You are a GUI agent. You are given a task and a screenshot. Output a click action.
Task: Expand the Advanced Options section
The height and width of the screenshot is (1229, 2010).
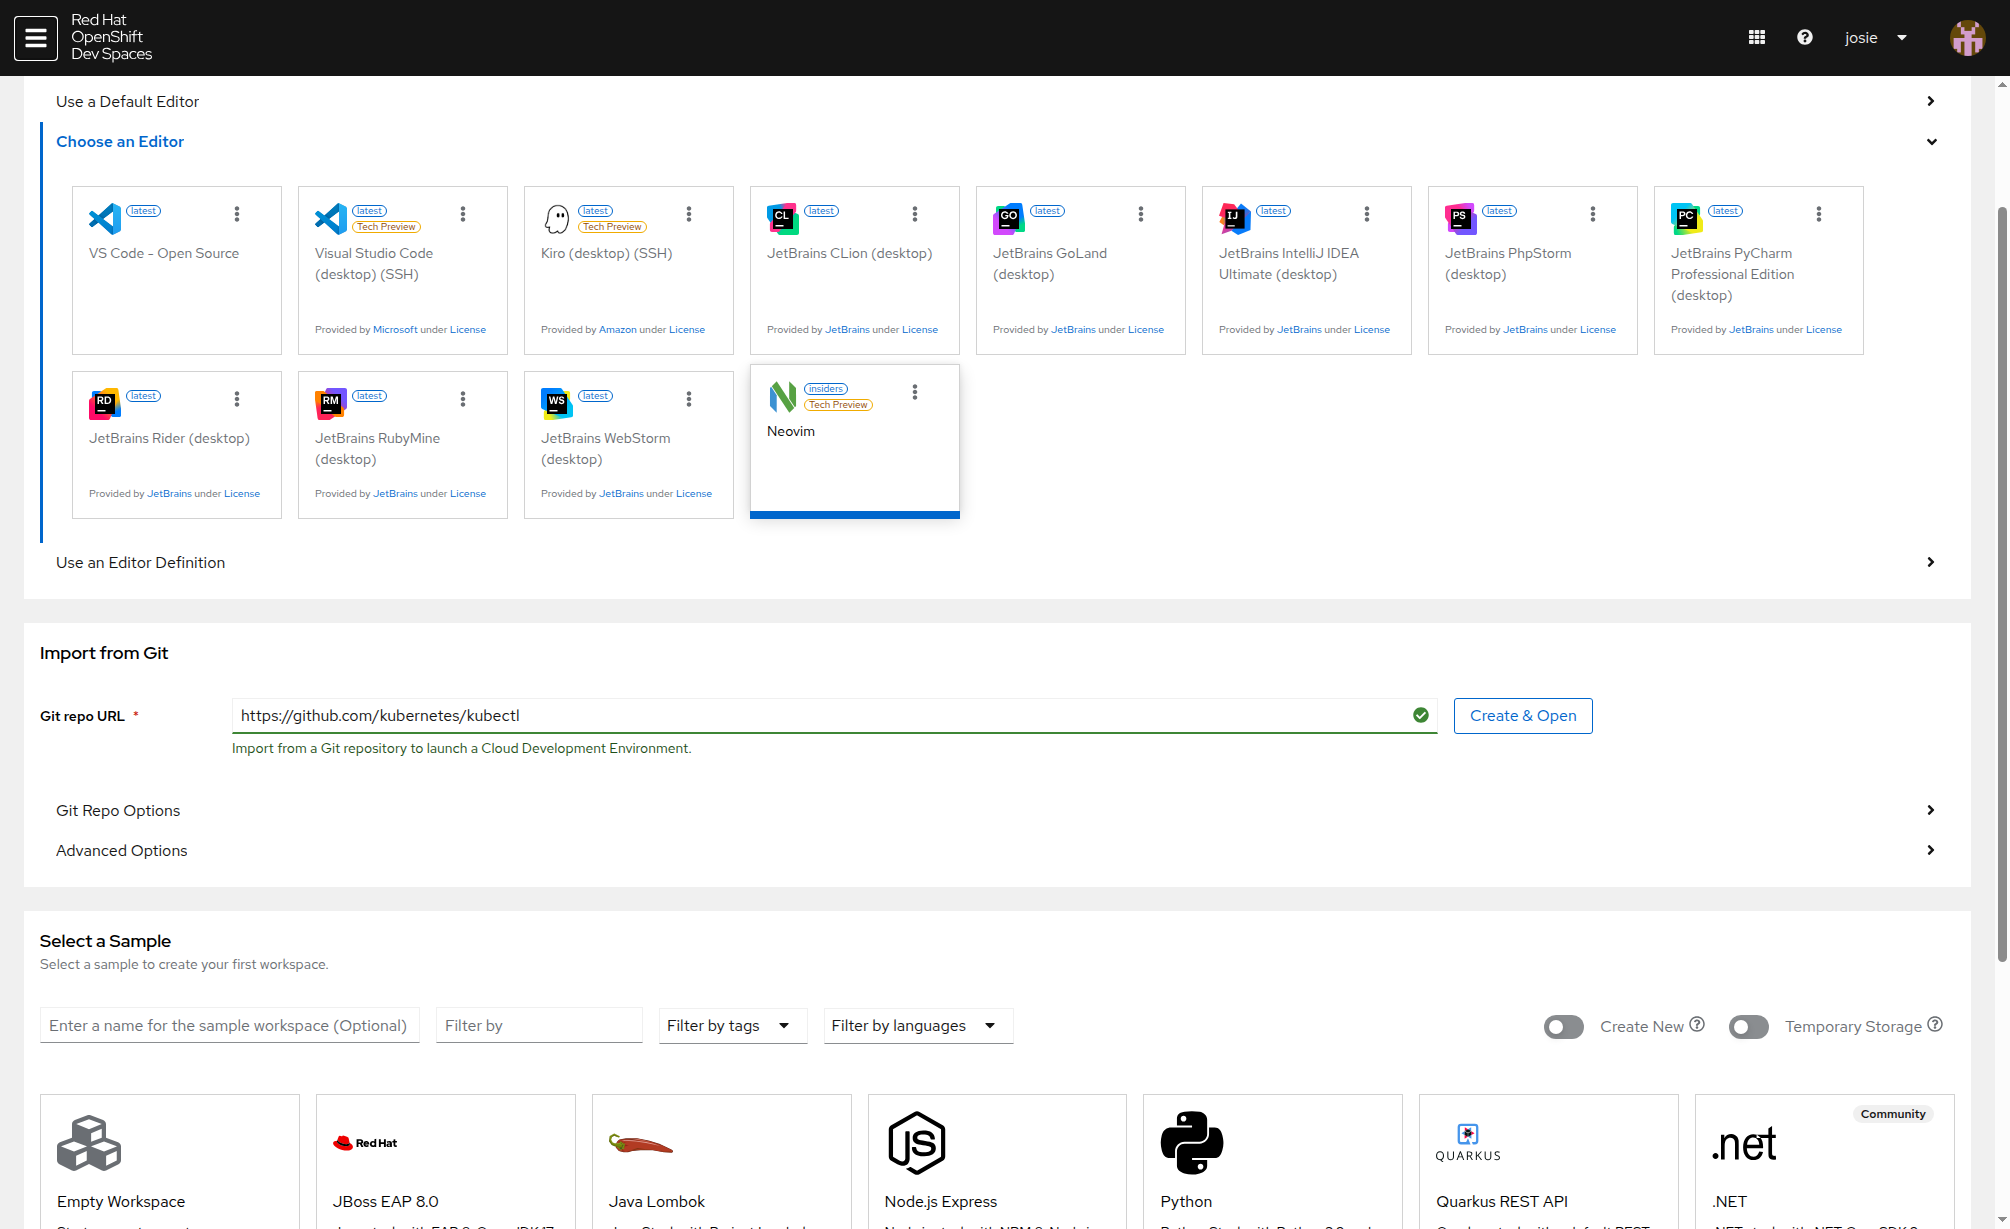[x=122, y=851]
